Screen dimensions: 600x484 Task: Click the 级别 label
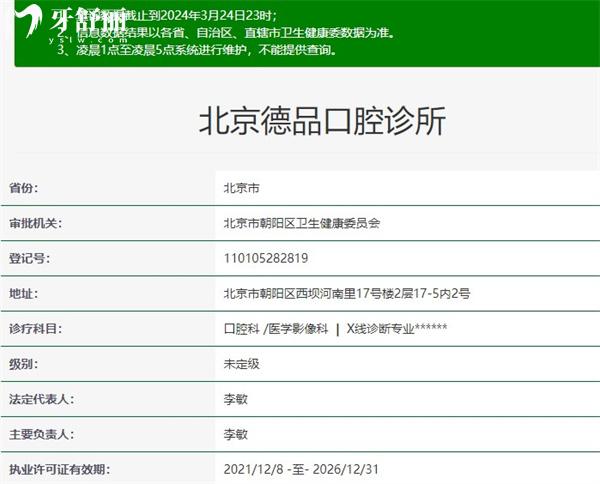click(23, 364)
